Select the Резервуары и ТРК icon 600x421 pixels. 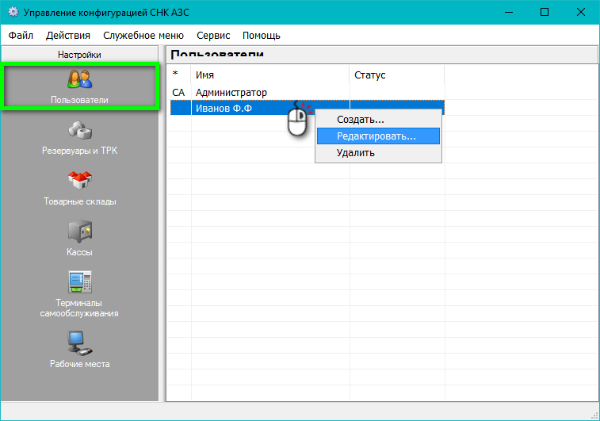click(80, 130)
